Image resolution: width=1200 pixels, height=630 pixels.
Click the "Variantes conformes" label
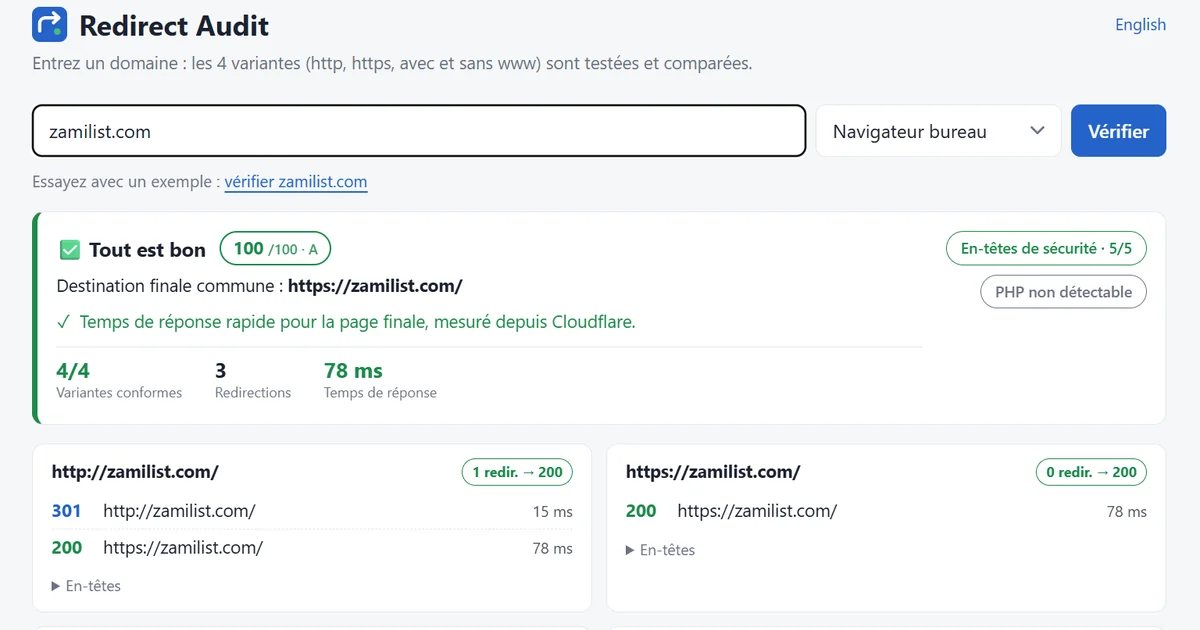tap(119, 393)
